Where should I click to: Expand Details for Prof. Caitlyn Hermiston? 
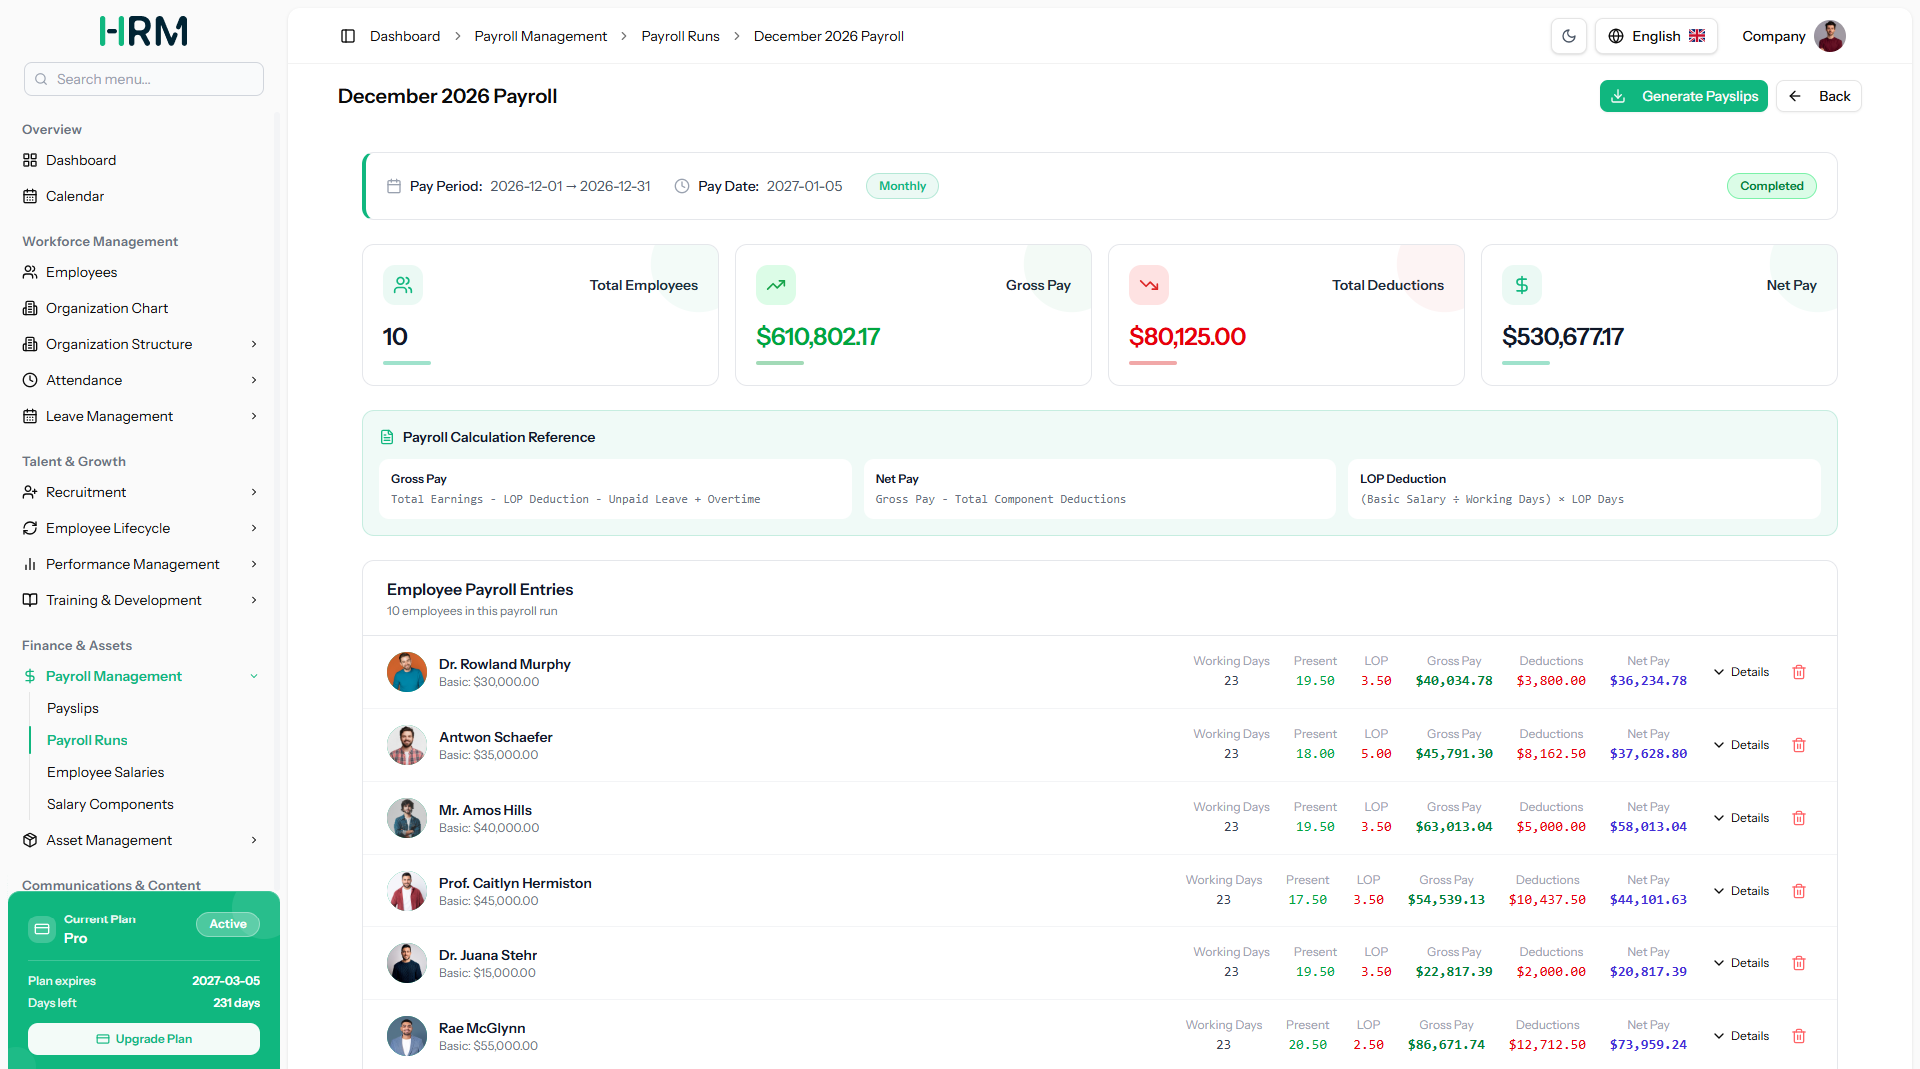(x=1741, y=891)
